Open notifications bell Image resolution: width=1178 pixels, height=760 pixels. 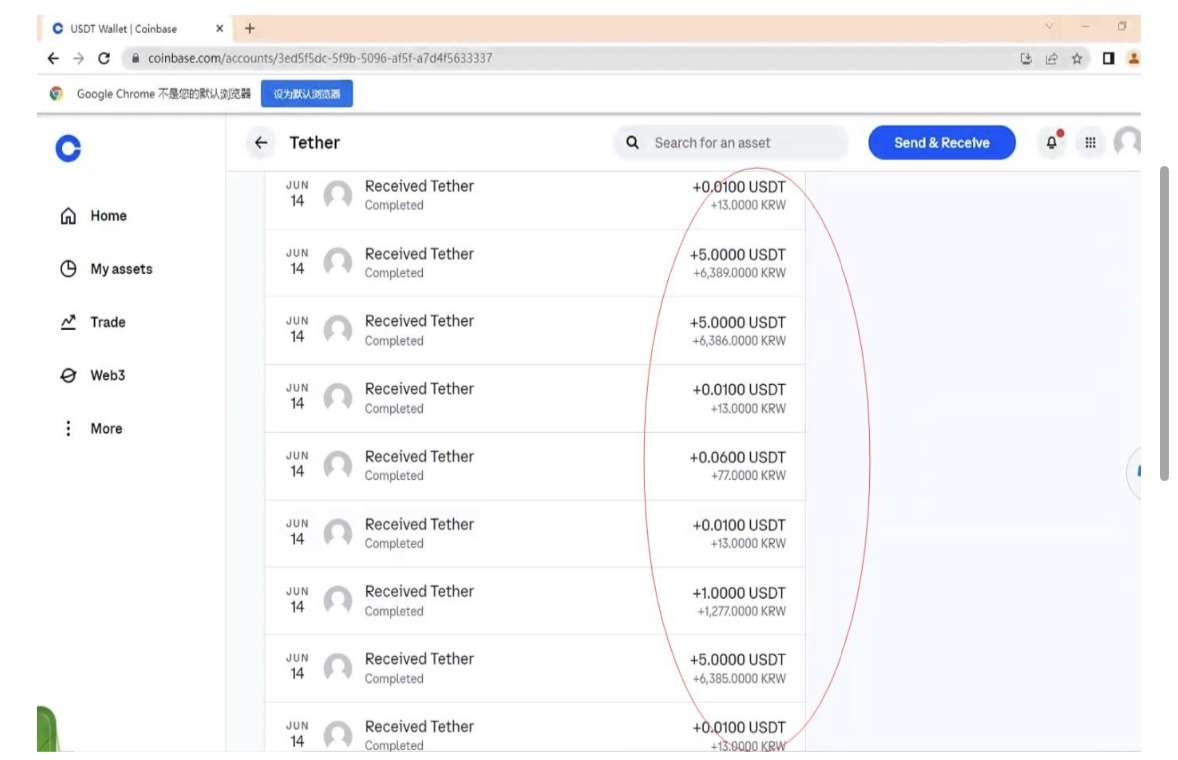point(1052,143)
